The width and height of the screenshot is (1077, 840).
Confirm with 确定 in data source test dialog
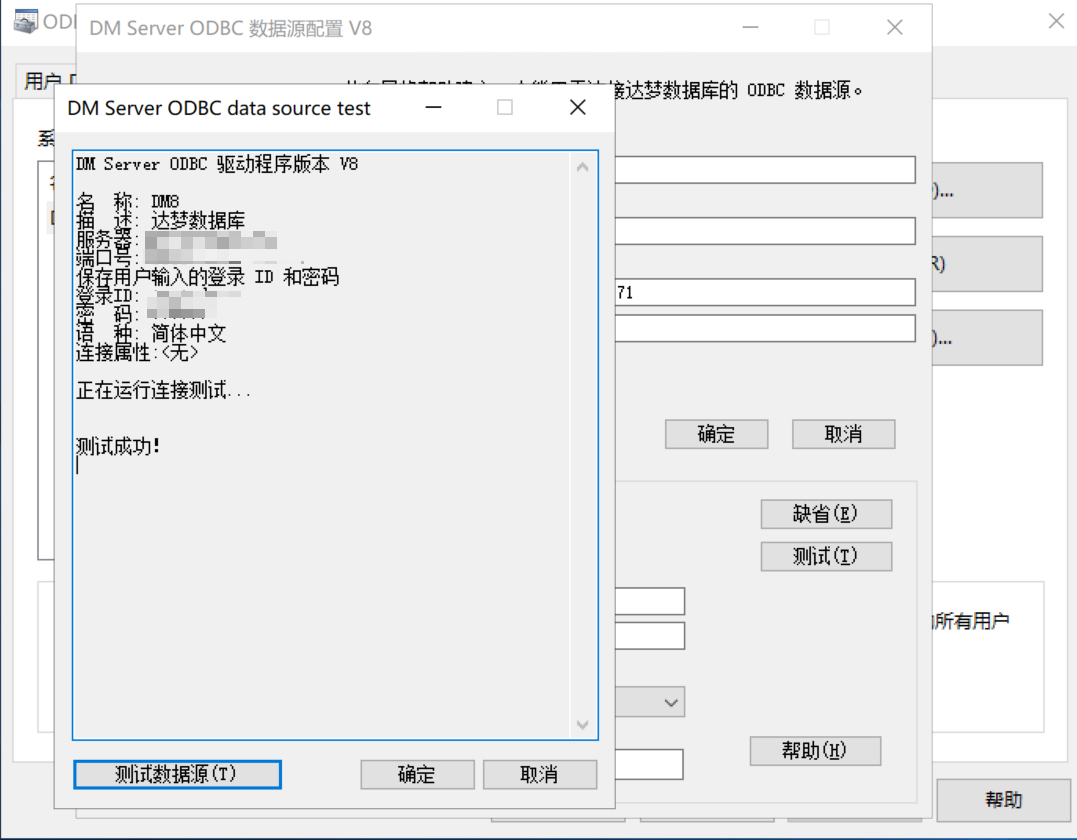point(417,775)
